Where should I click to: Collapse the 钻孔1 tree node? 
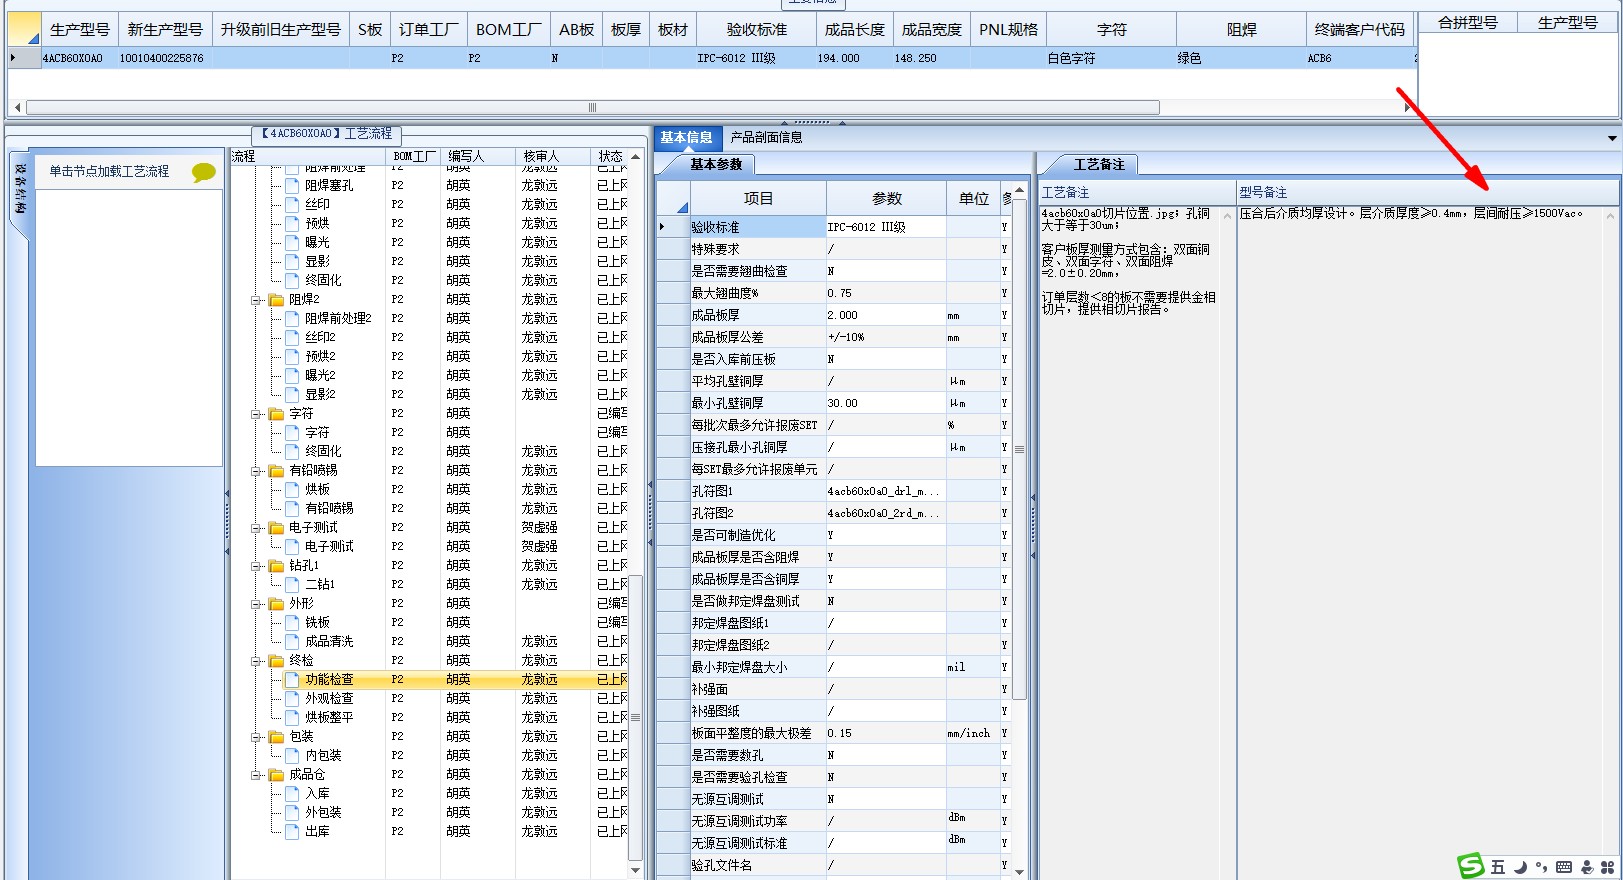[x=256, y=565]
